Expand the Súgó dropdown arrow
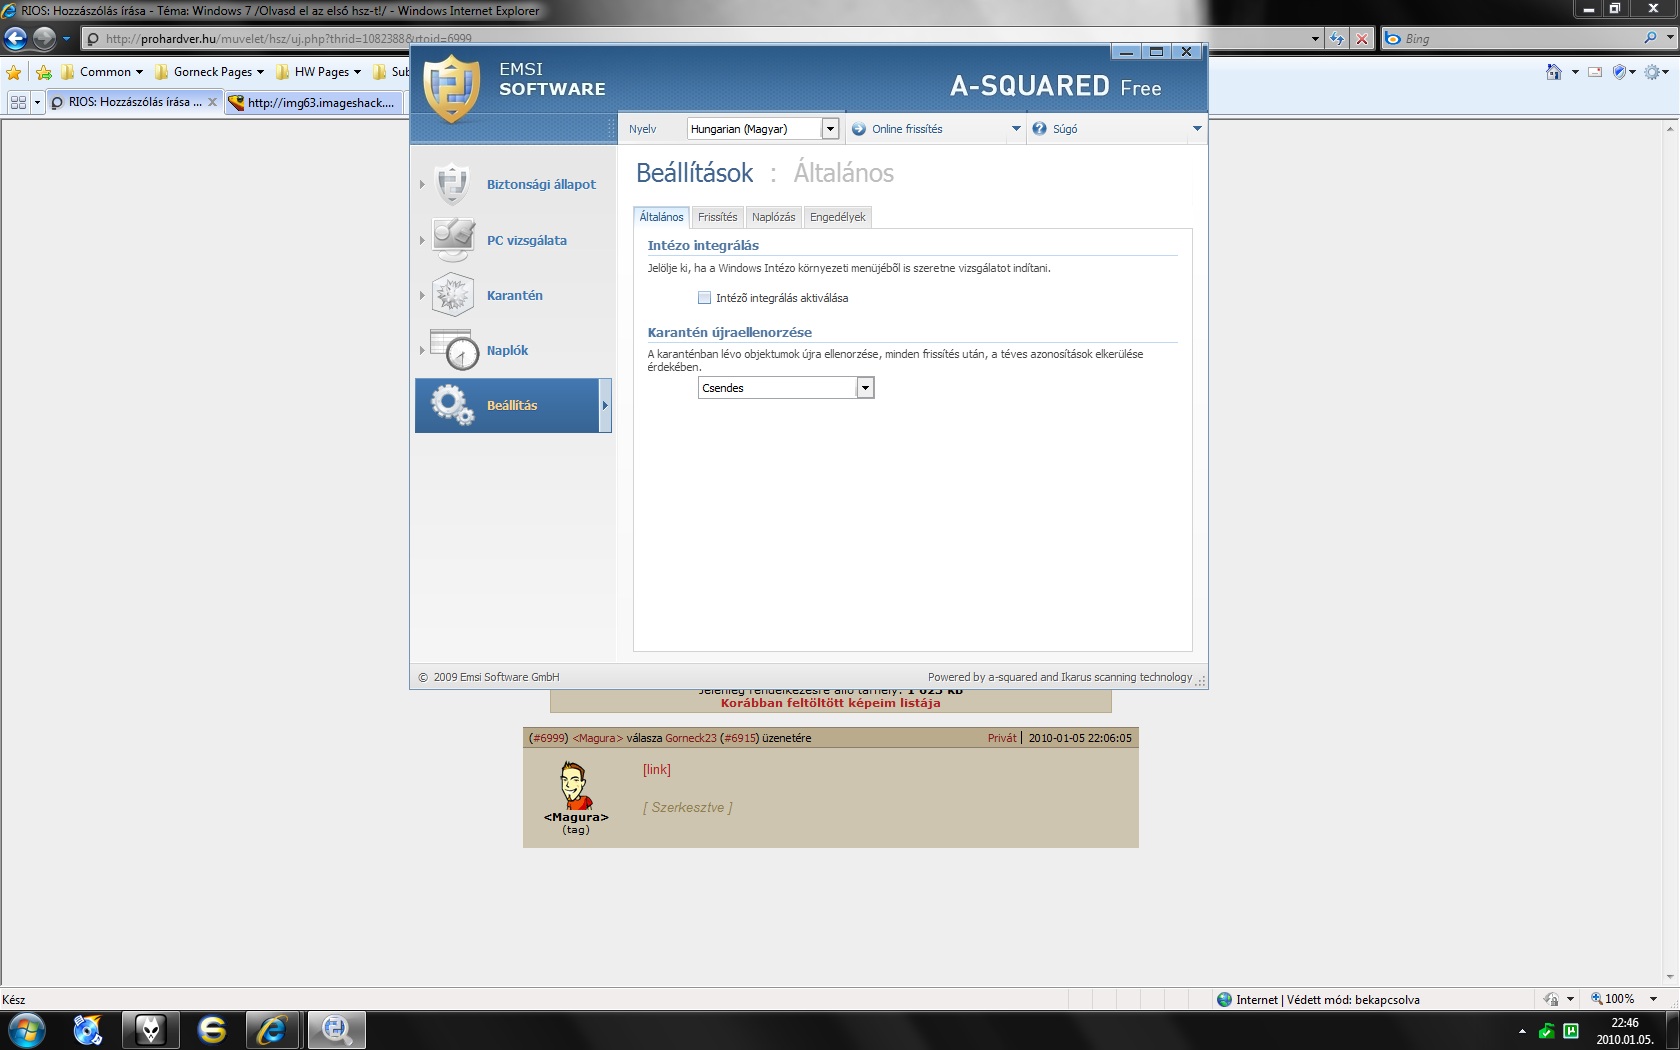This screenshot has height=1050, width=1680. (x=1197, y=129)
